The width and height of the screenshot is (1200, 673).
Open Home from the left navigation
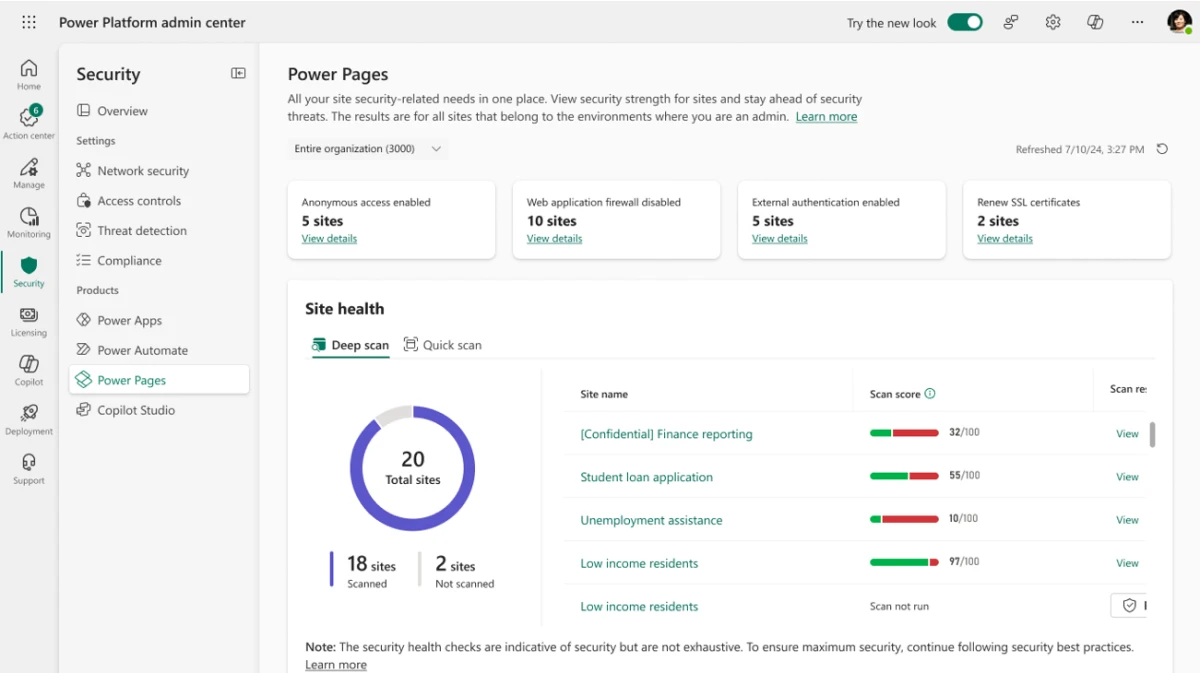point(28,72)
